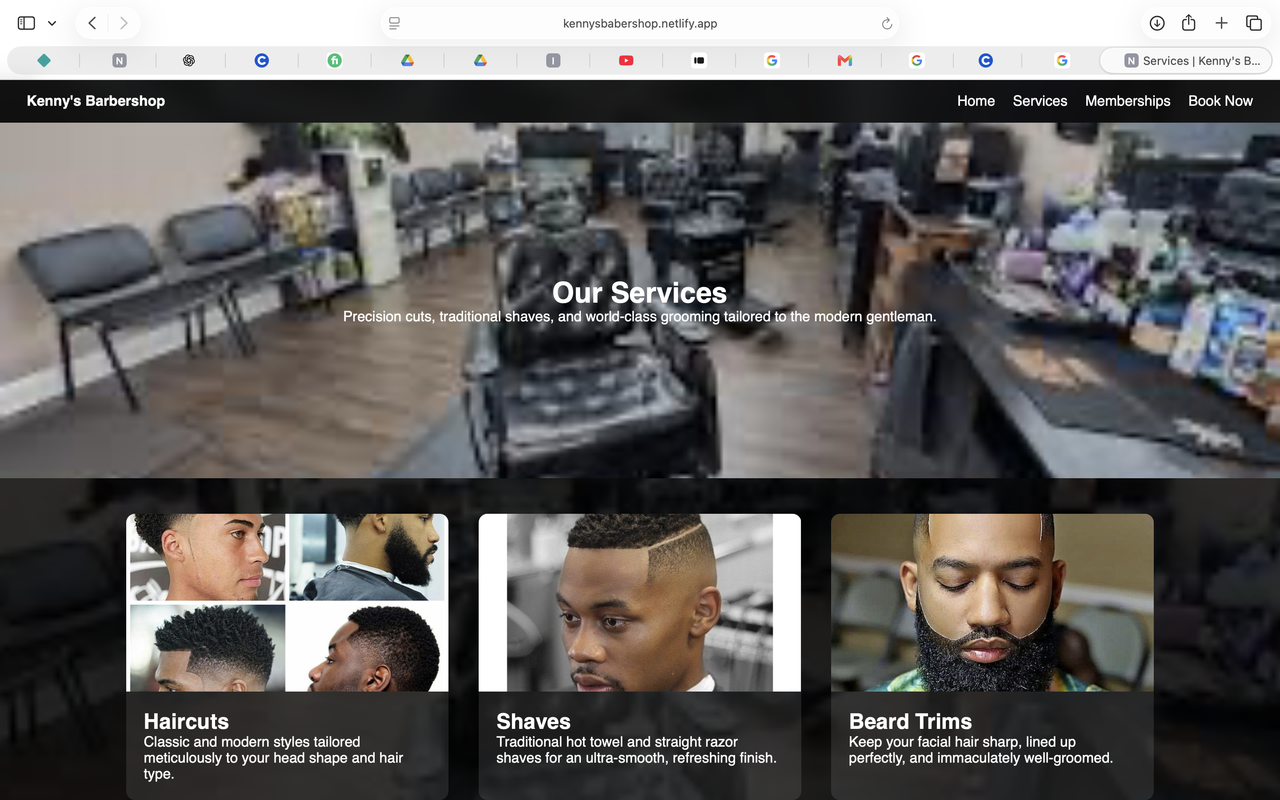Switch to the green Fiverr favicon tab
Viewport: 1280px width, 800px height.
[x=335, y=60]
